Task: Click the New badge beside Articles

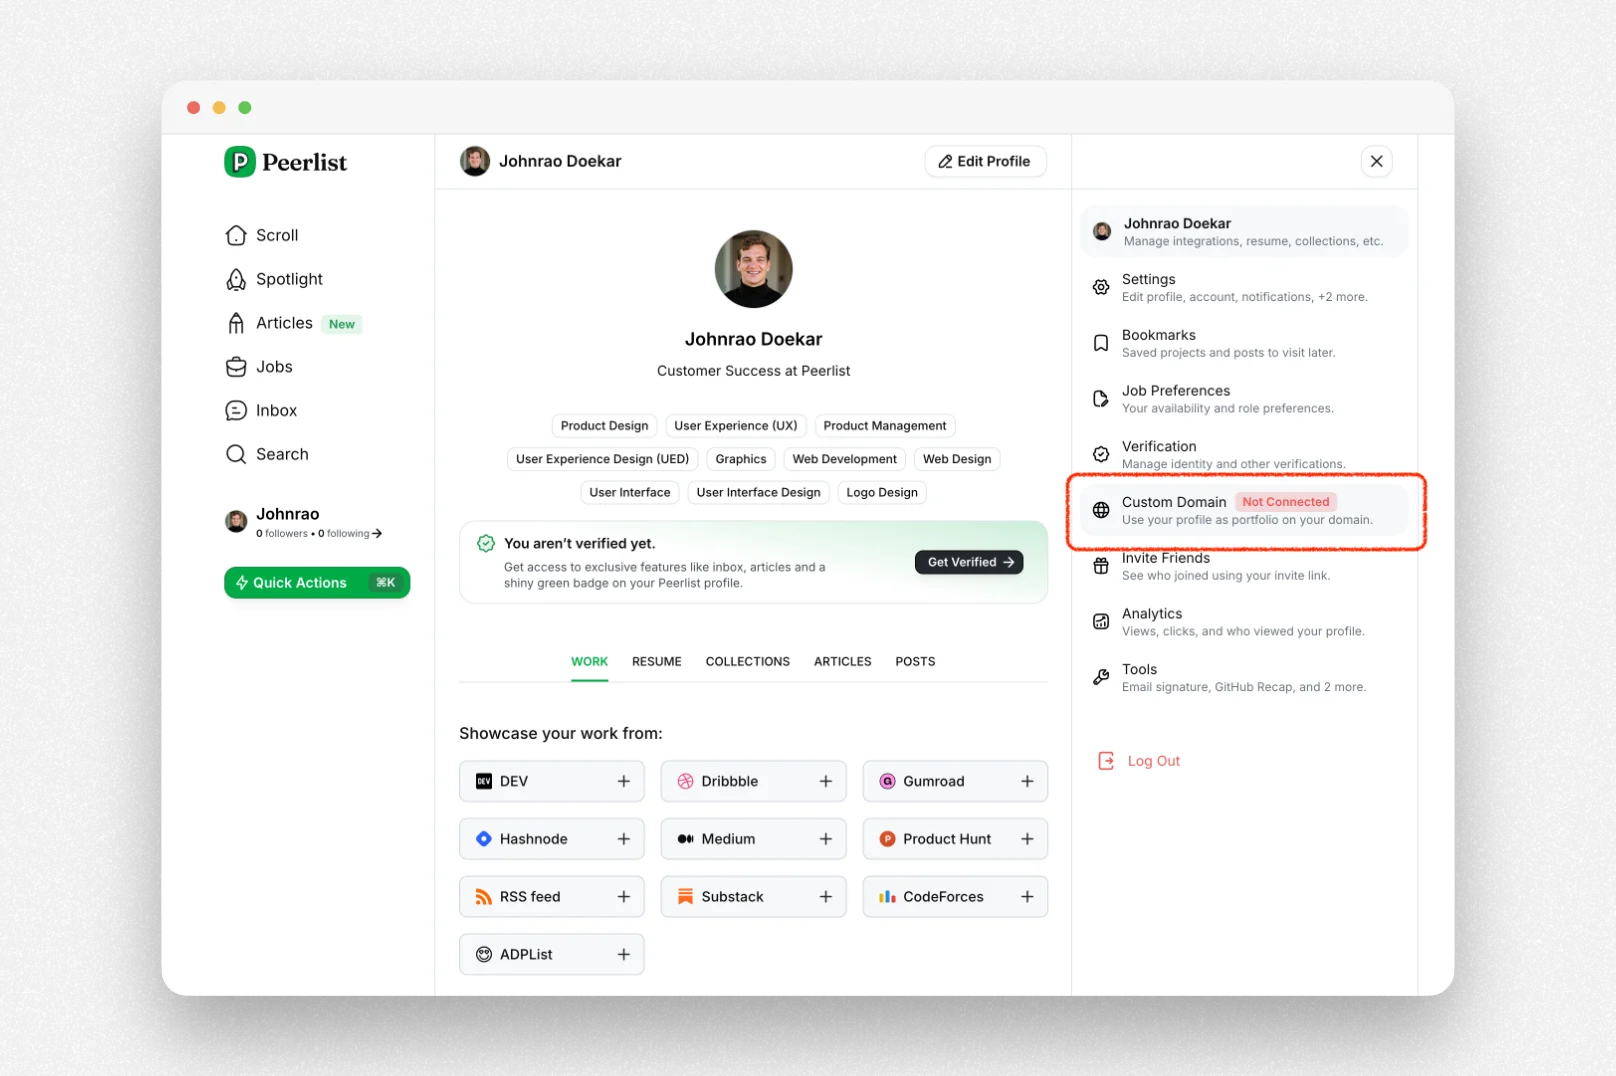Action: (x=342, y=324)
